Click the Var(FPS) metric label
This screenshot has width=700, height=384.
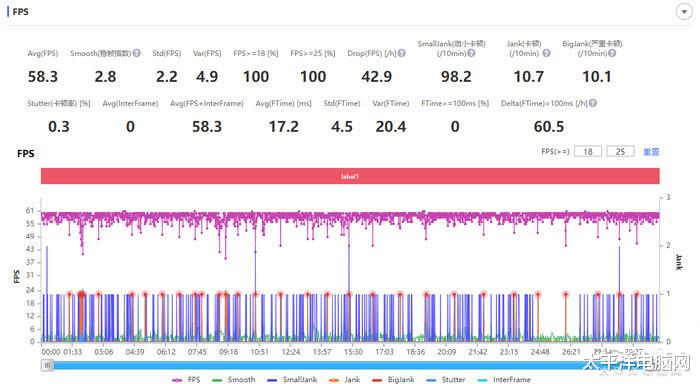click(207, 53)
